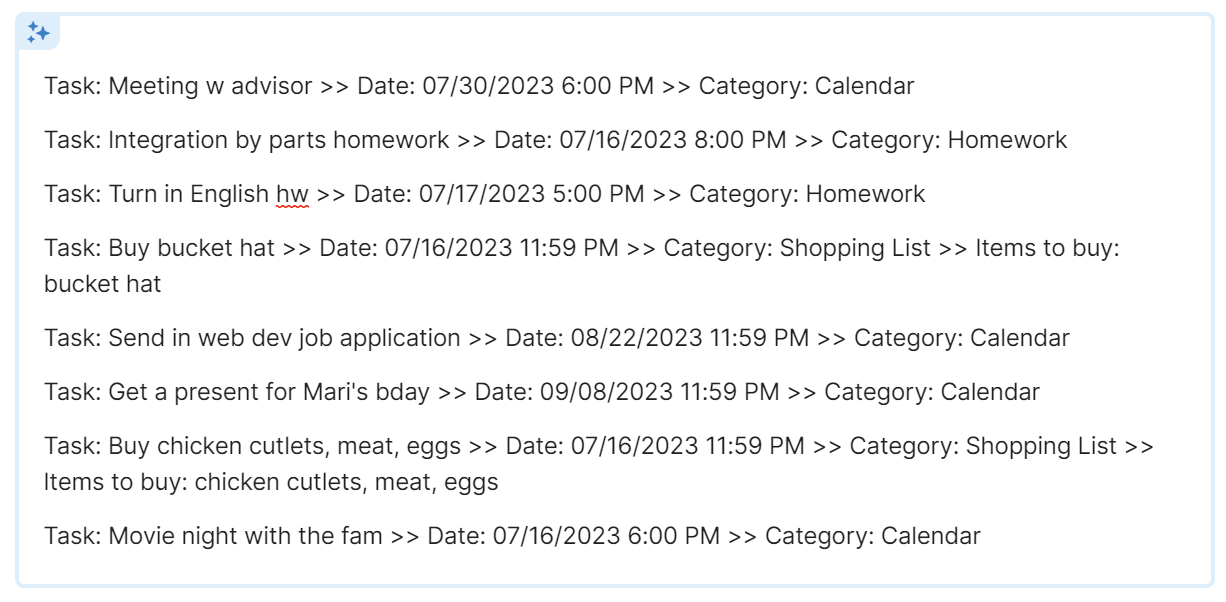Click the date 08/22/2023 11:59 PM
Screen dimensions: 1226x602
coord(689,338)
